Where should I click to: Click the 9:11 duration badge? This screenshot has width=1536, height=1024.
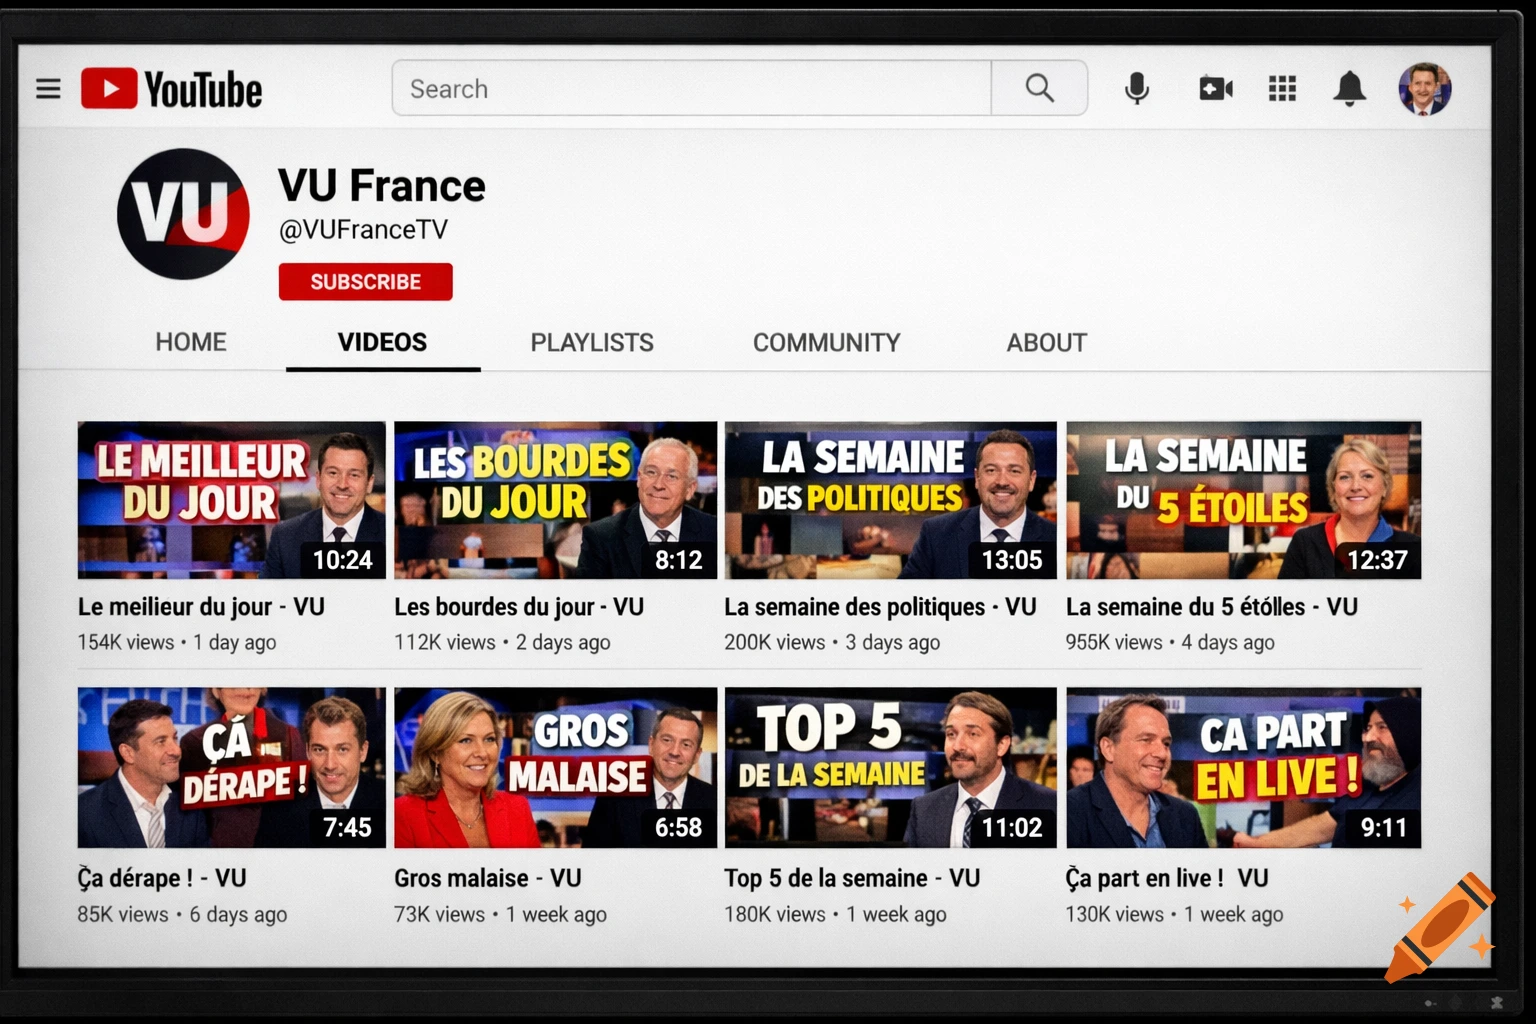1383,827
